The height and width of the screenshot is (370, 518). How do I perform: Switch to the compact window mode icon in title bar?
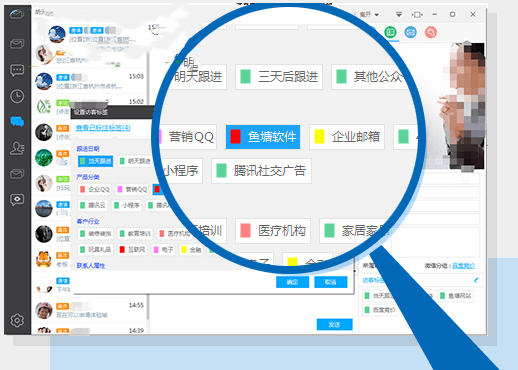click(x=417, y=14)
